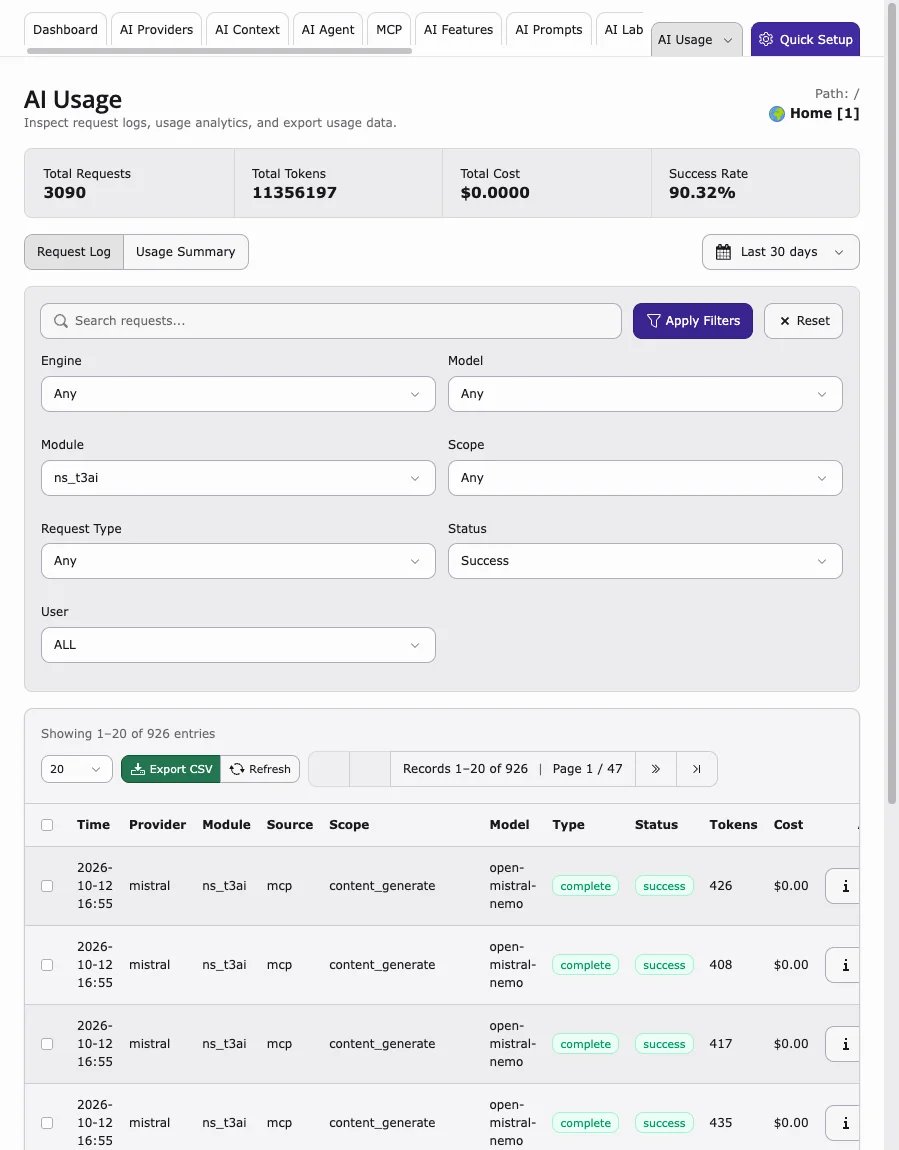The height and width of the screenshot is (1150, 899).
Task: Click the calendar icon beside Last 30 days
Action: click(x=723, y=252)
